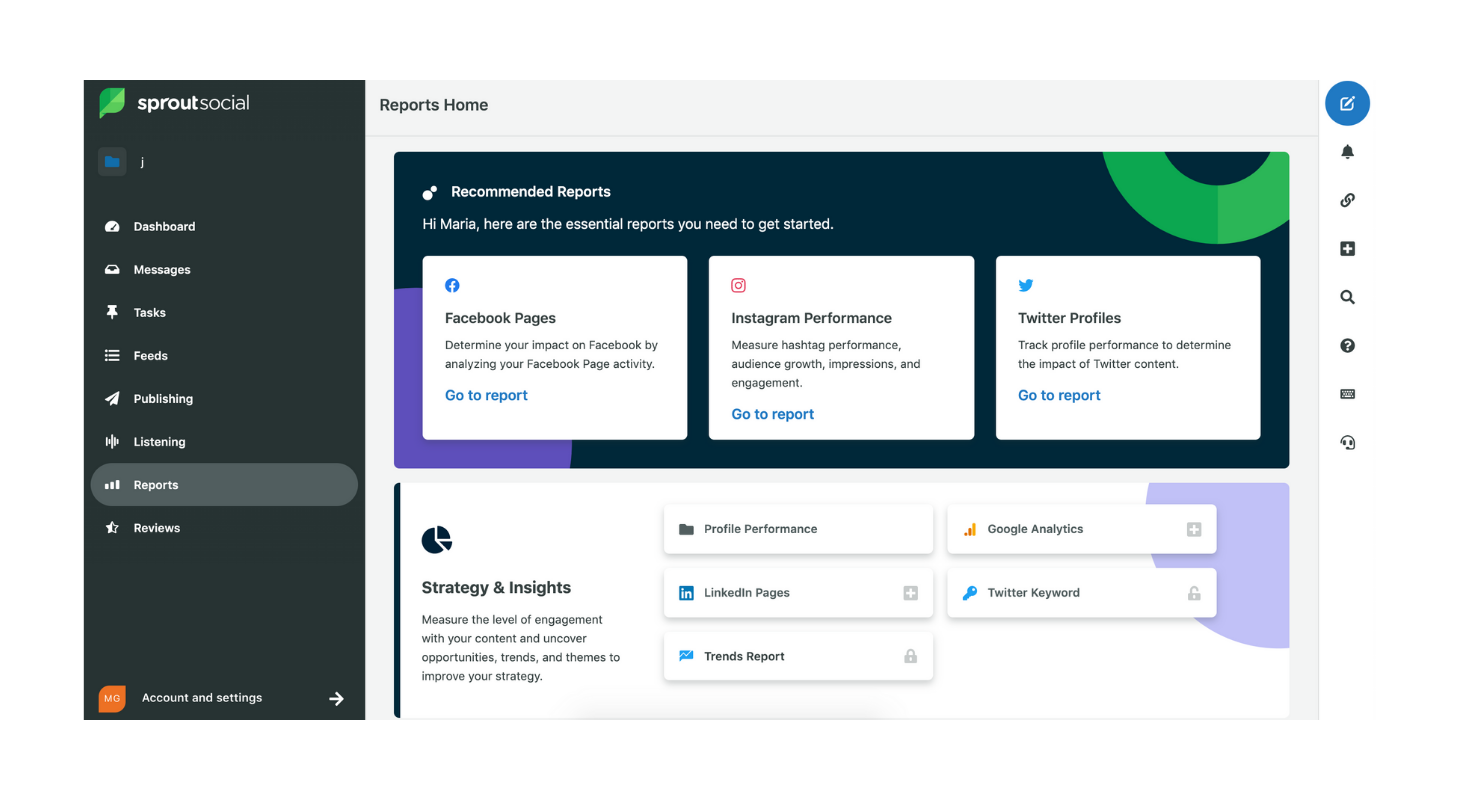
Task: Click the Twitter bird icon on Twitter Profiles card
Action: [x=1025, y=286]
